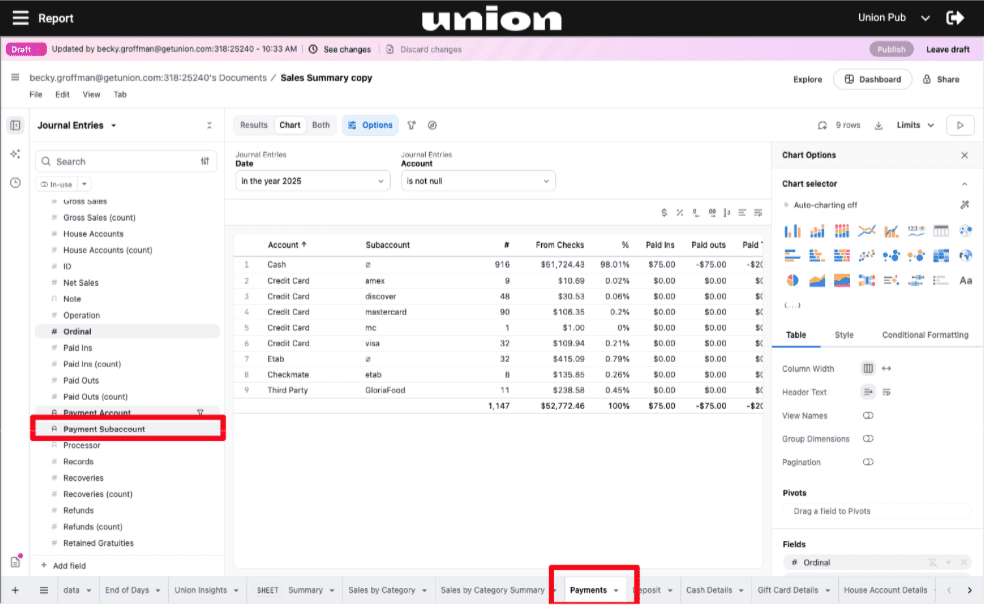The image size is (985, 607).
Task: Open the Date filter 'in the year 2025' dropdown
Action: (312, 181)
